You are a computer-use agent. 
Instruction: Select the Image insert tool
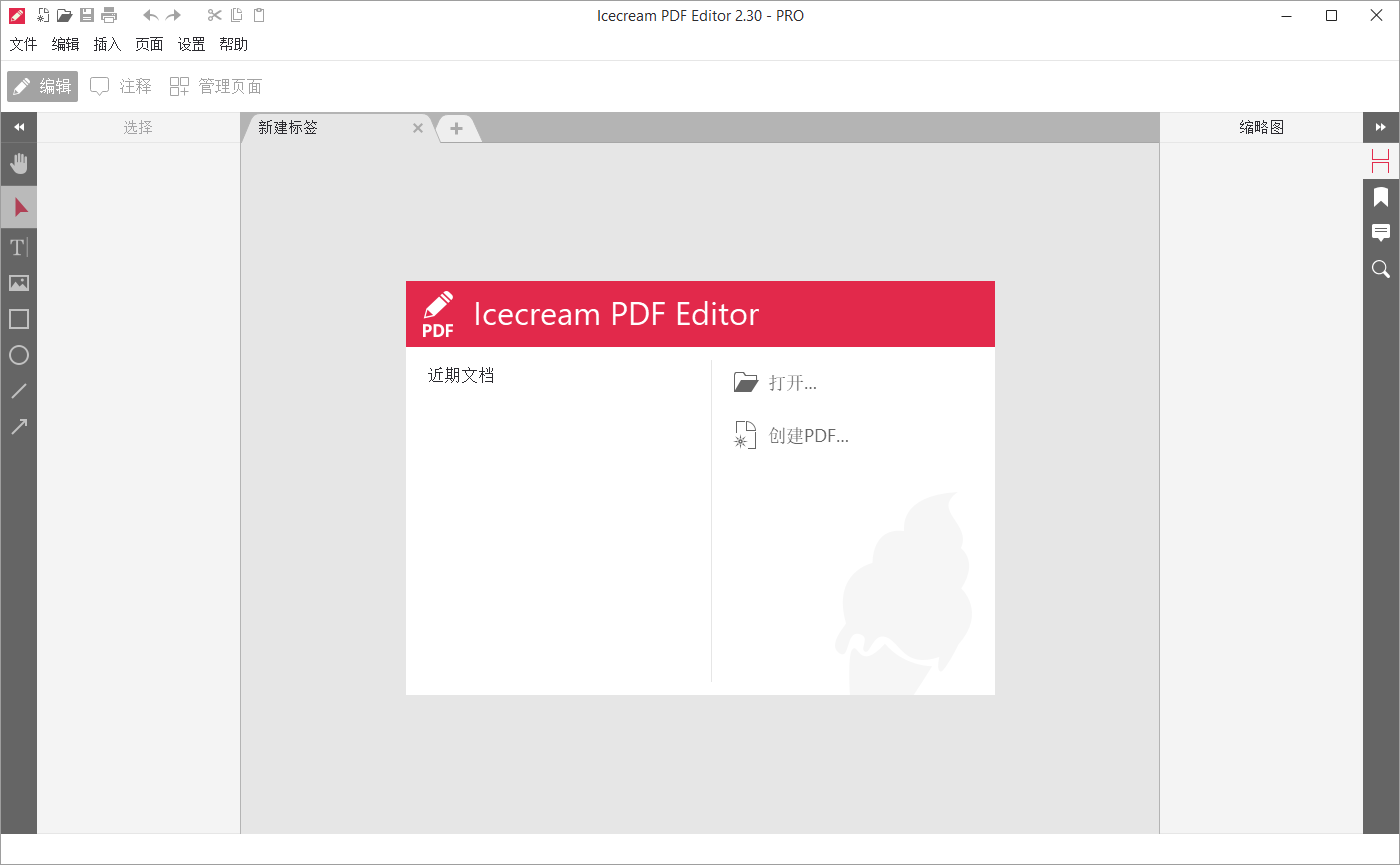pyautogui.click(x=19, y=283)
